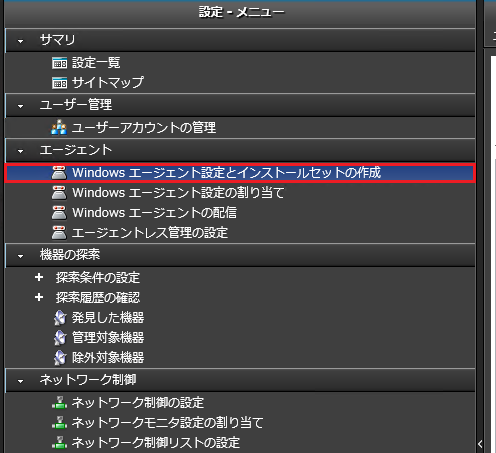This screenshot has width=496, height=453.
Task: Click the icon beside 管理対象機器
Action: [x=60, y=338]
